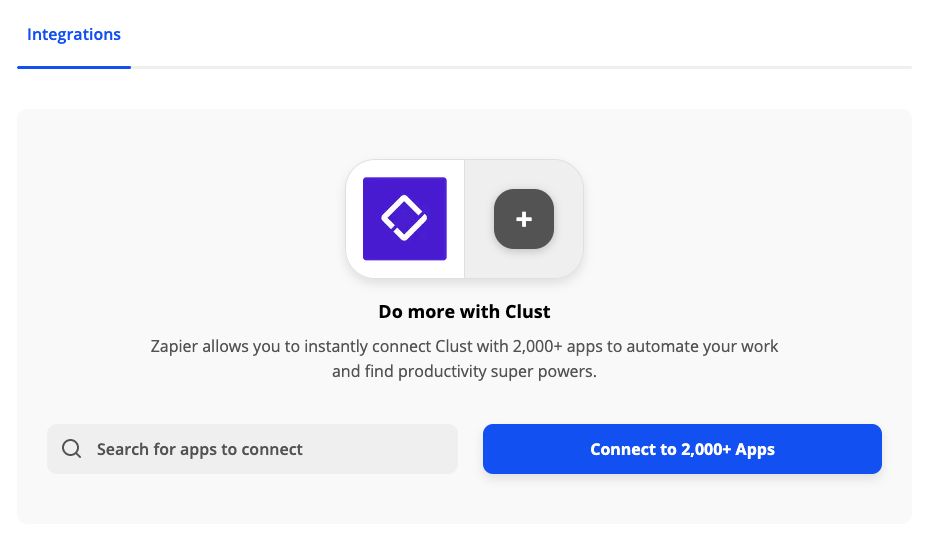Click the blue underline beneath Integrations
This screenshot has height=556, width=942.
74,67
